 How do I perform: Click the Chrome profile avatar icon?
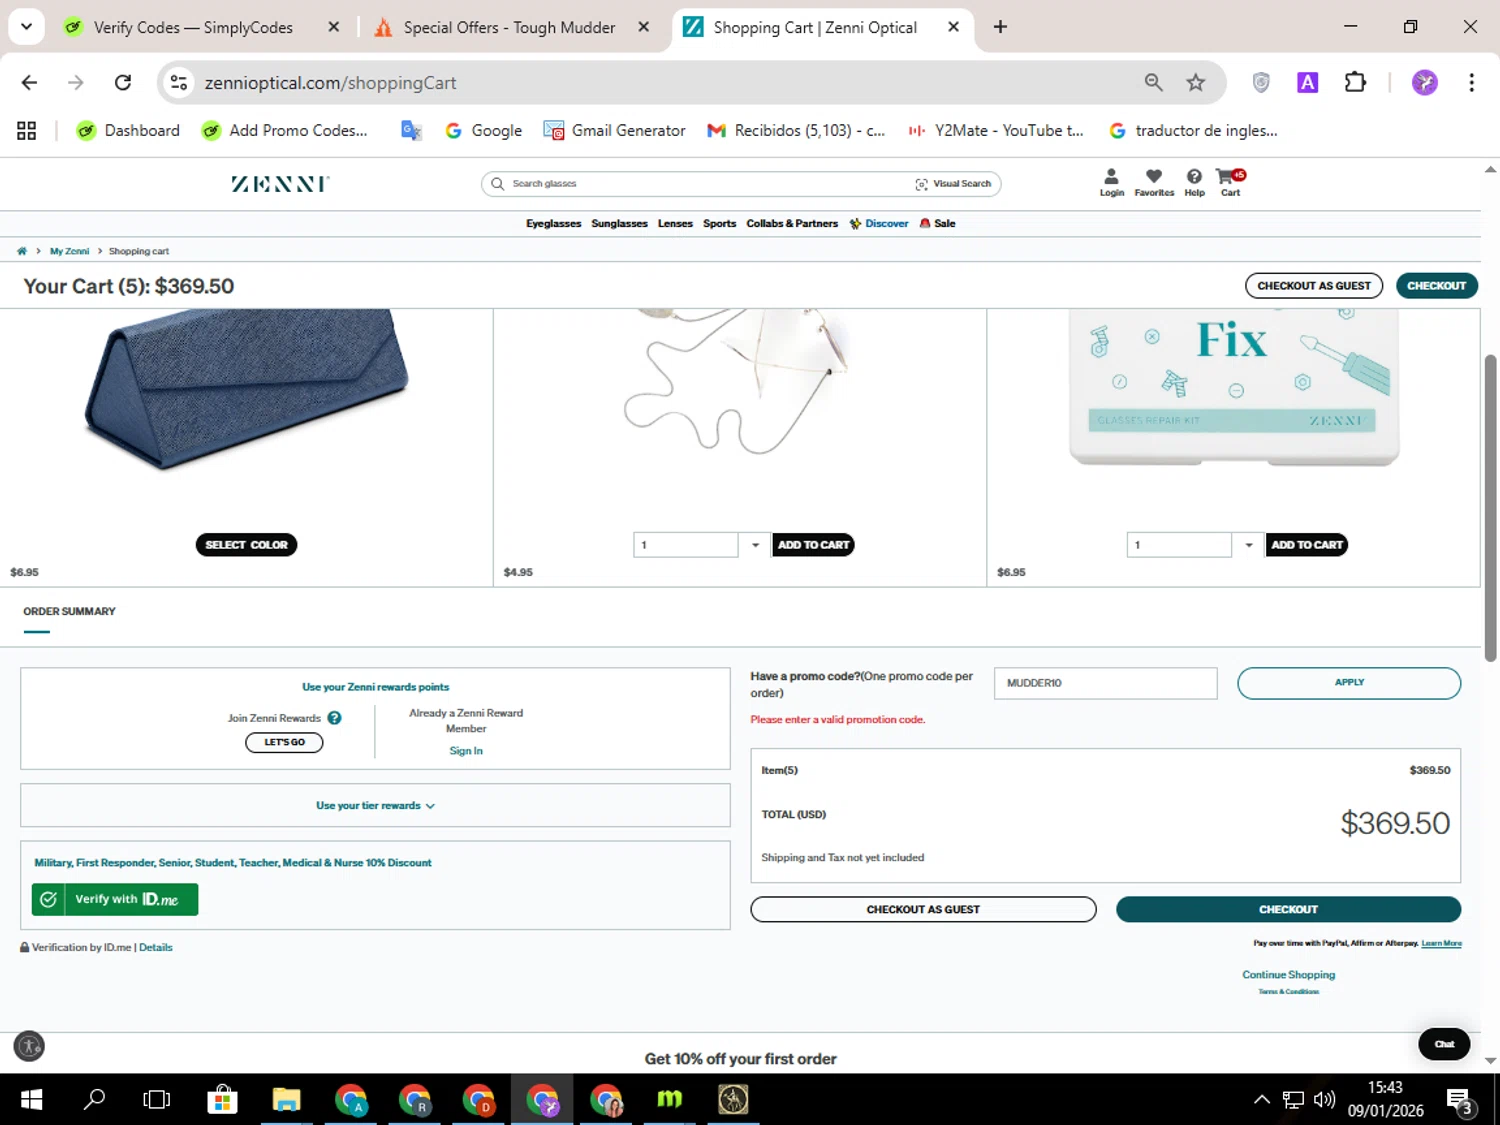click(1425, 83)
